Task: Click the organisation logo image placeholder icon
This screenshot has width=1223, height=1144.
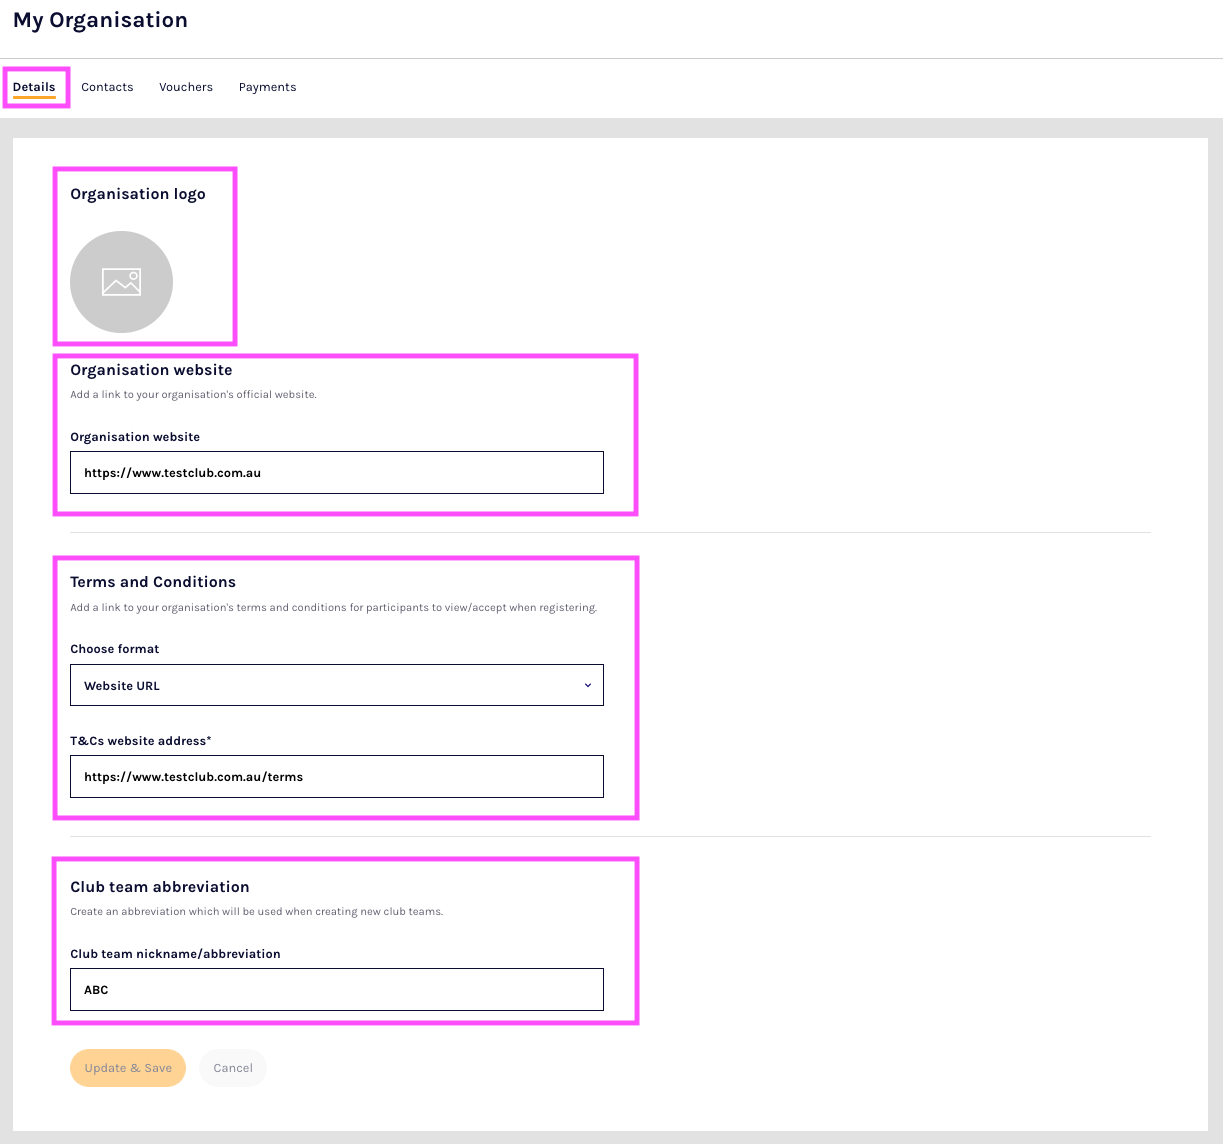Action: coord(121,282)
